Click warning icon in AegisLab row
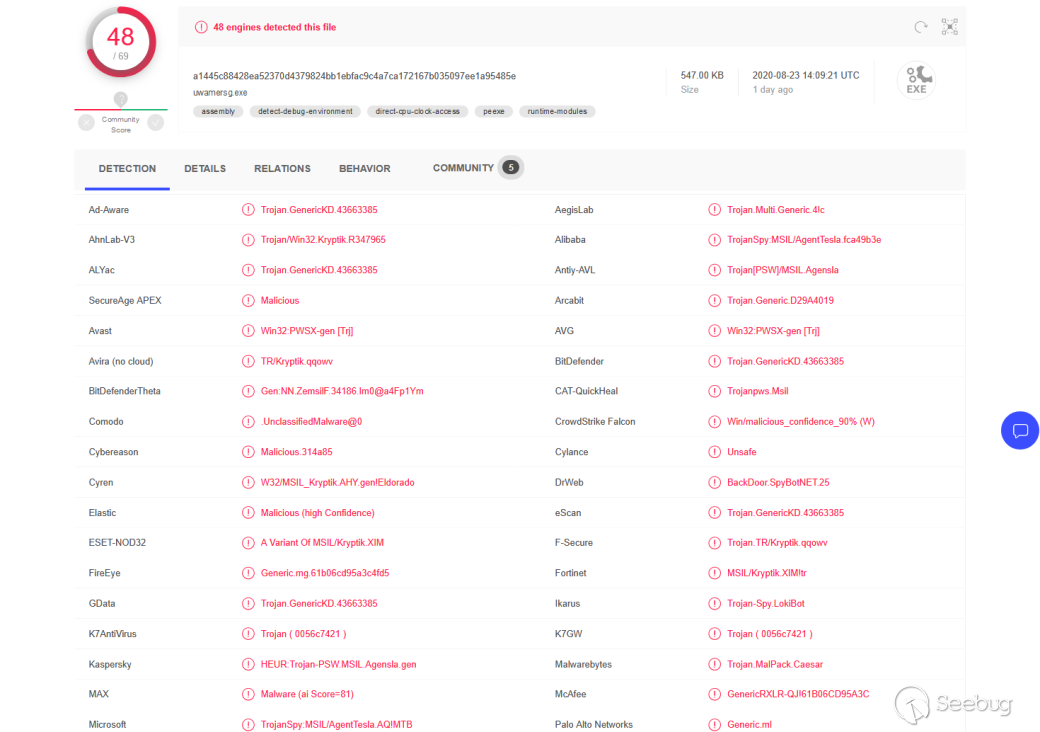Image resolution: width=1040 pixels, height=732 pixels. pyautogui.click(x=714, y=210)
